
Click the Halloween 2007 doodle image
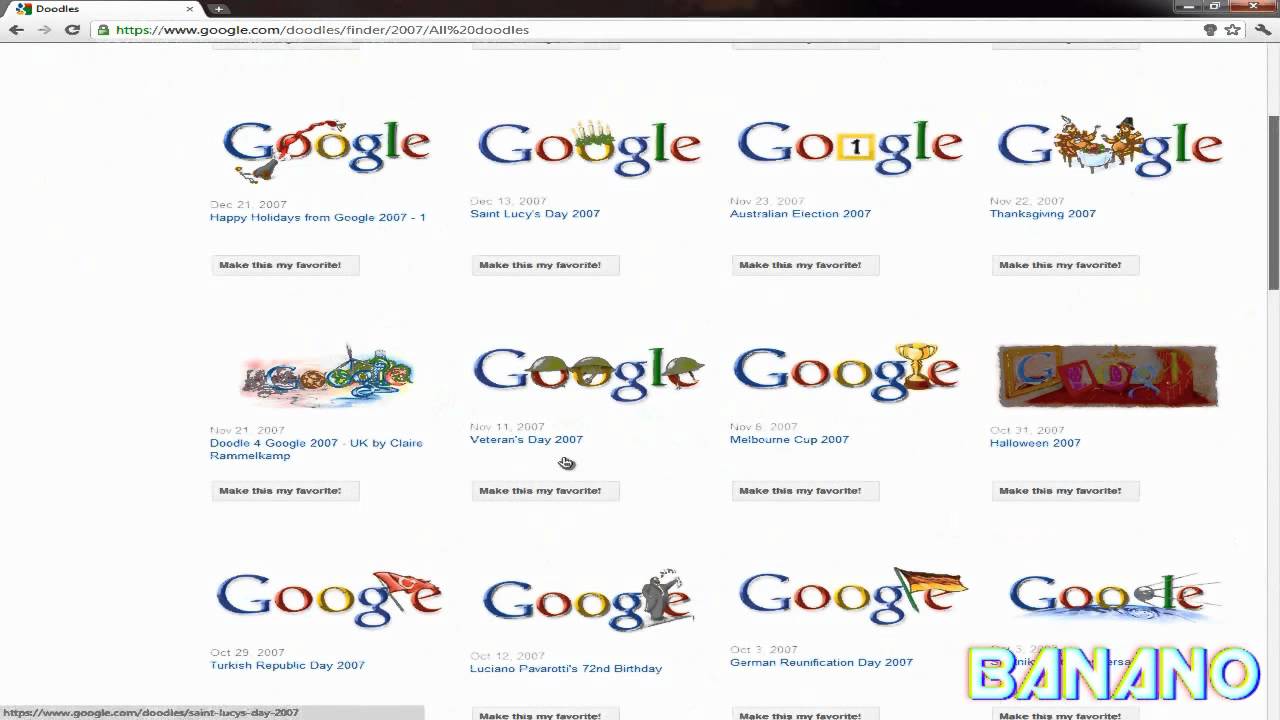point(1108,376)
